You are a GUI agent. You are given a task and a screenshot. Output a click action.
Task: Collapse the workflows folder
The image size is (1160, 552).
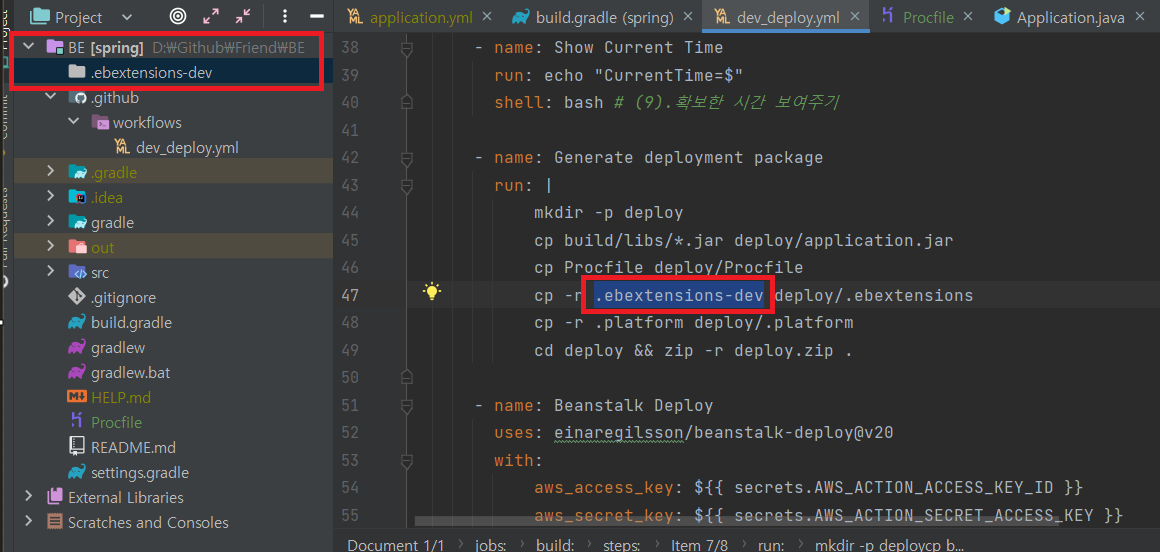(x=73, y=122)
